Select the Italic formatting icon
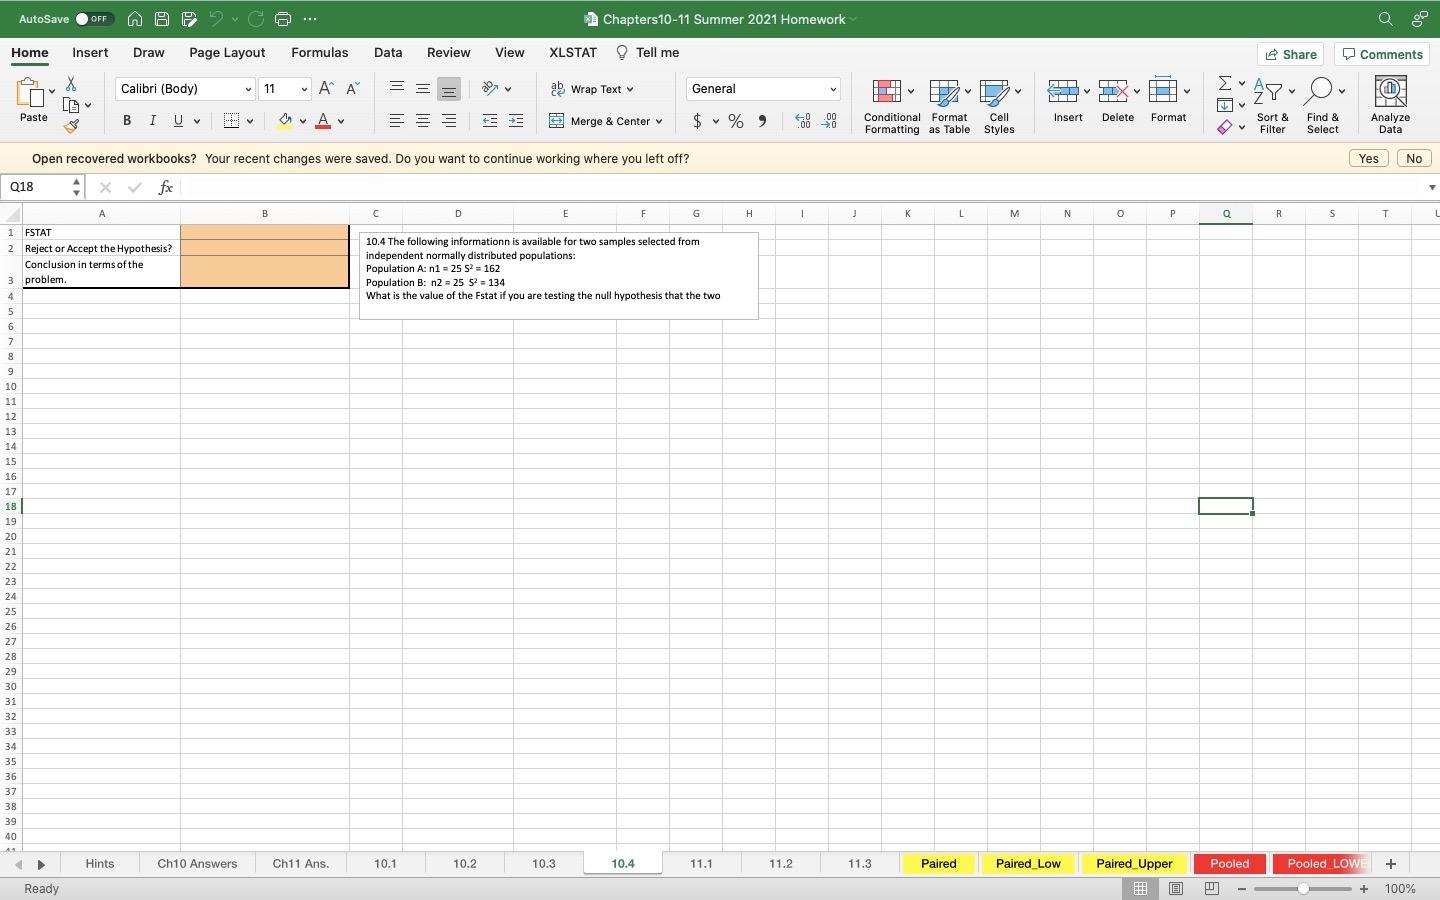The width and height of the screenshot is (1440, 900). click(152, 120)
